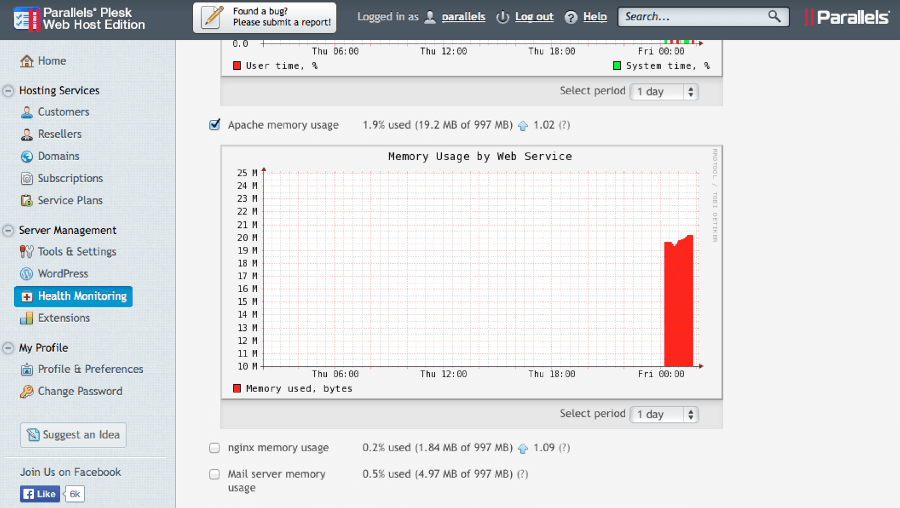This screenshot has width=900, height=508.
Task: Click the Apache usage (?) help hint
Action: pyautogui.click(x=565, y=125)
